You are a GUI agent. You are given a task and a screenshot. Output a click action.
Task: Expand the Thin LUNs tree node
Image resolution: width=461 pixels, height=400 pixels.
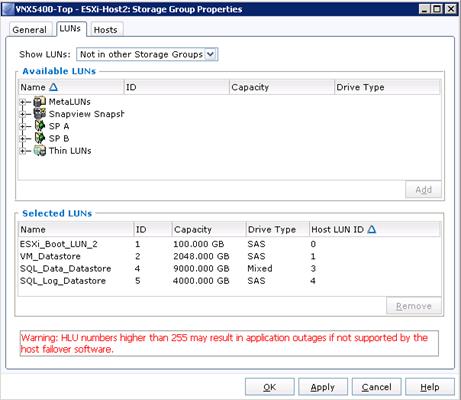[22, 151]
